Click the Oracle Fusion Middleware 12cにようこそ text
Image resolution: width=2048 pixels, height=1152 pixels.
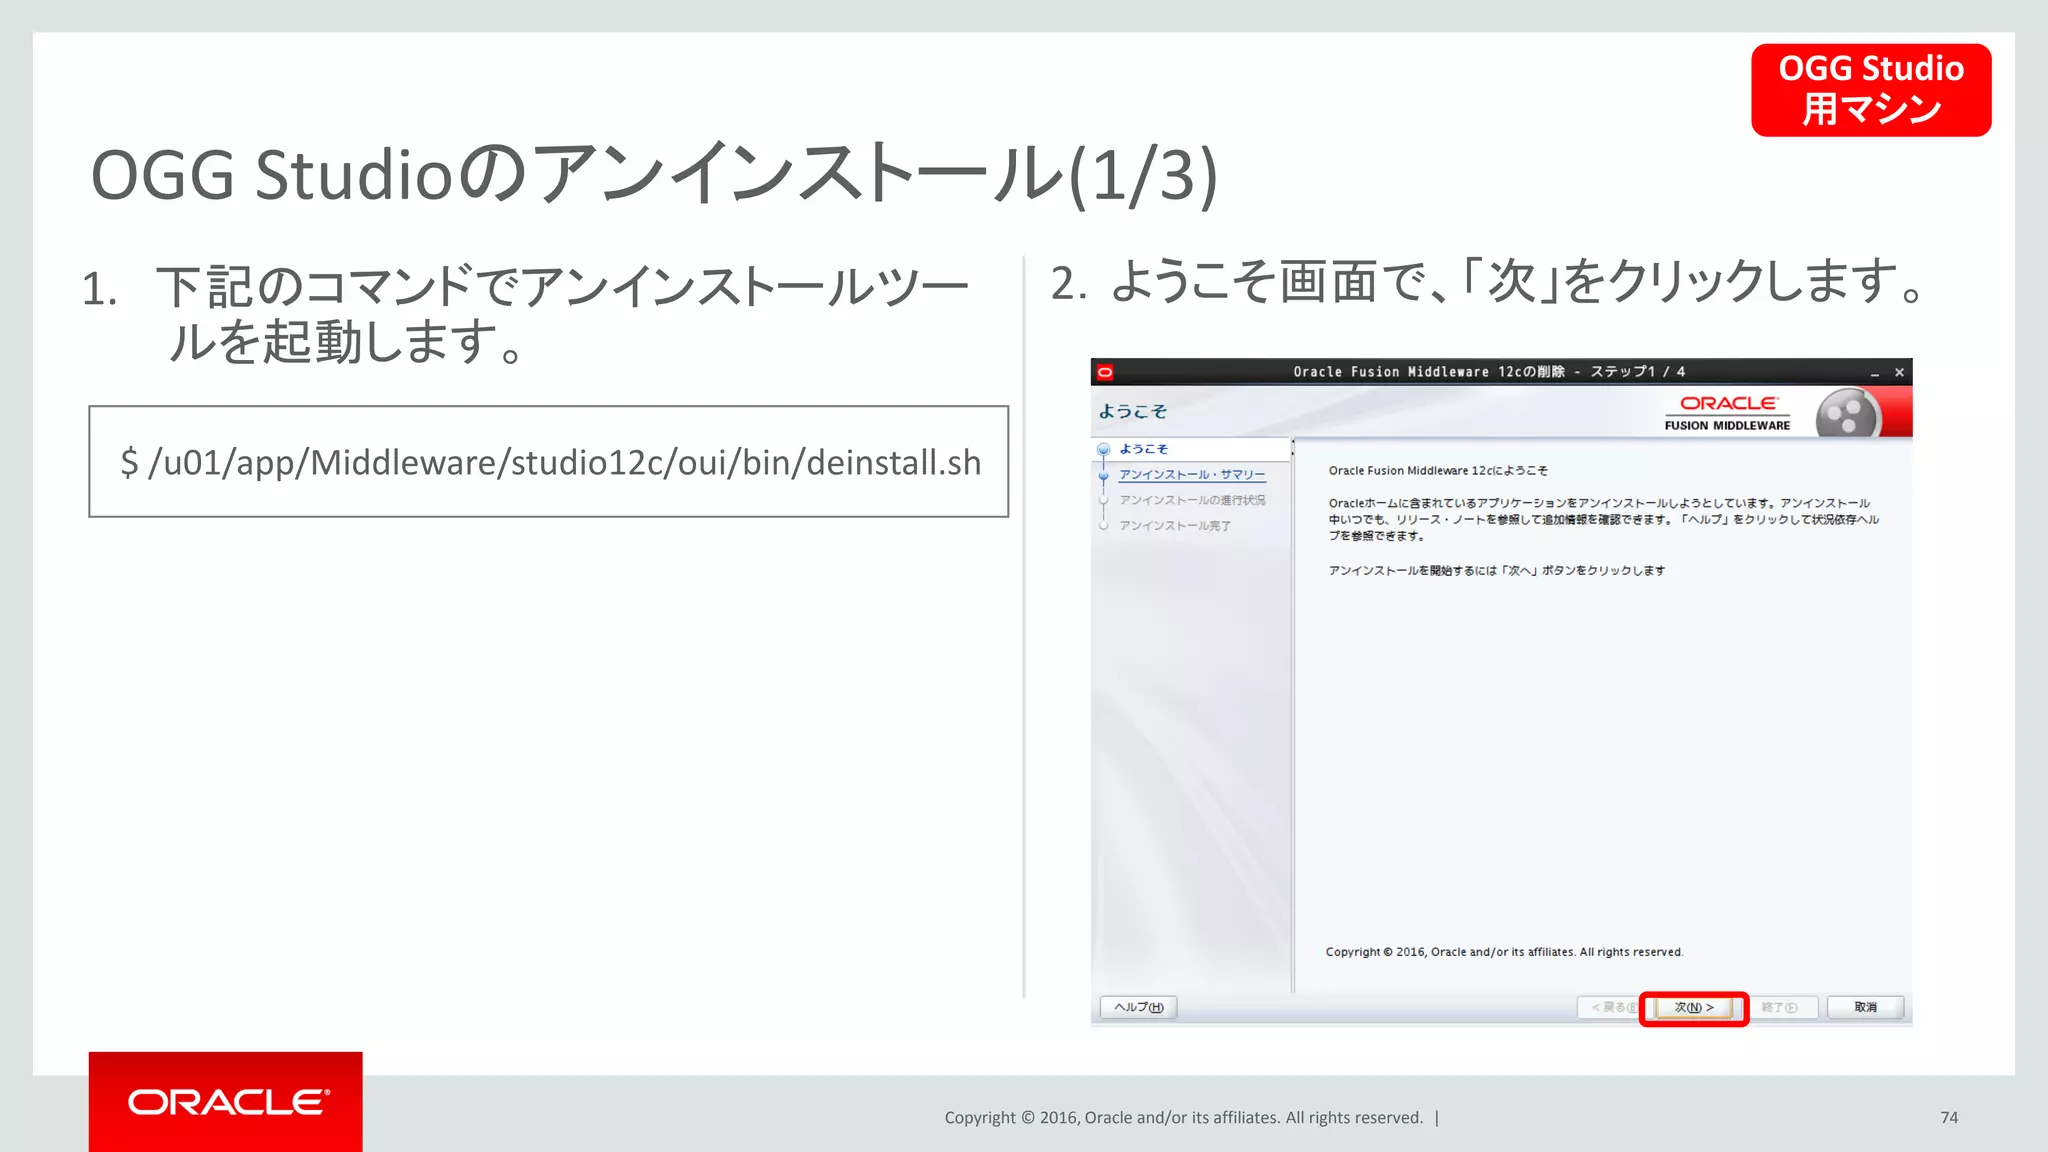1438,471
